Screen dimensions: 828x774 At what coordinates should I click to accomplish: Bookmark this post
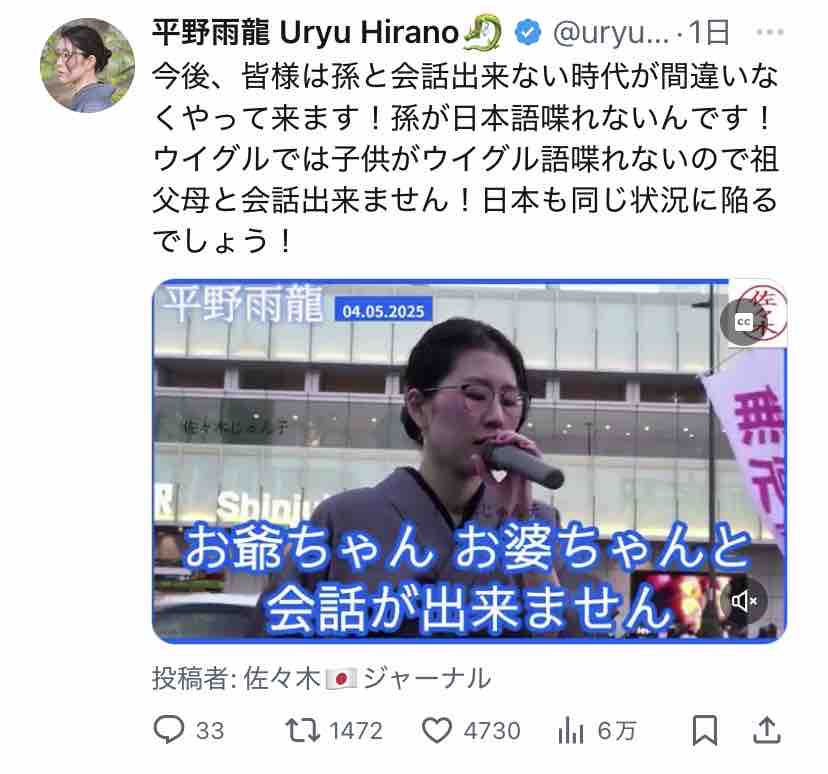(704, 730)
